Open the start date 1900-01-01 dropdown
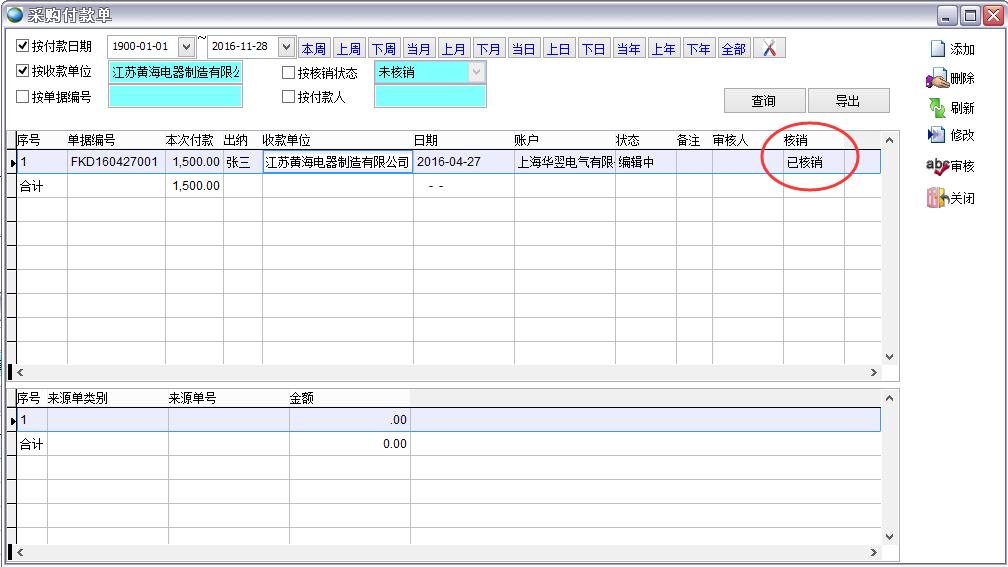This screenshot has width=1008, height=567. 186,47
